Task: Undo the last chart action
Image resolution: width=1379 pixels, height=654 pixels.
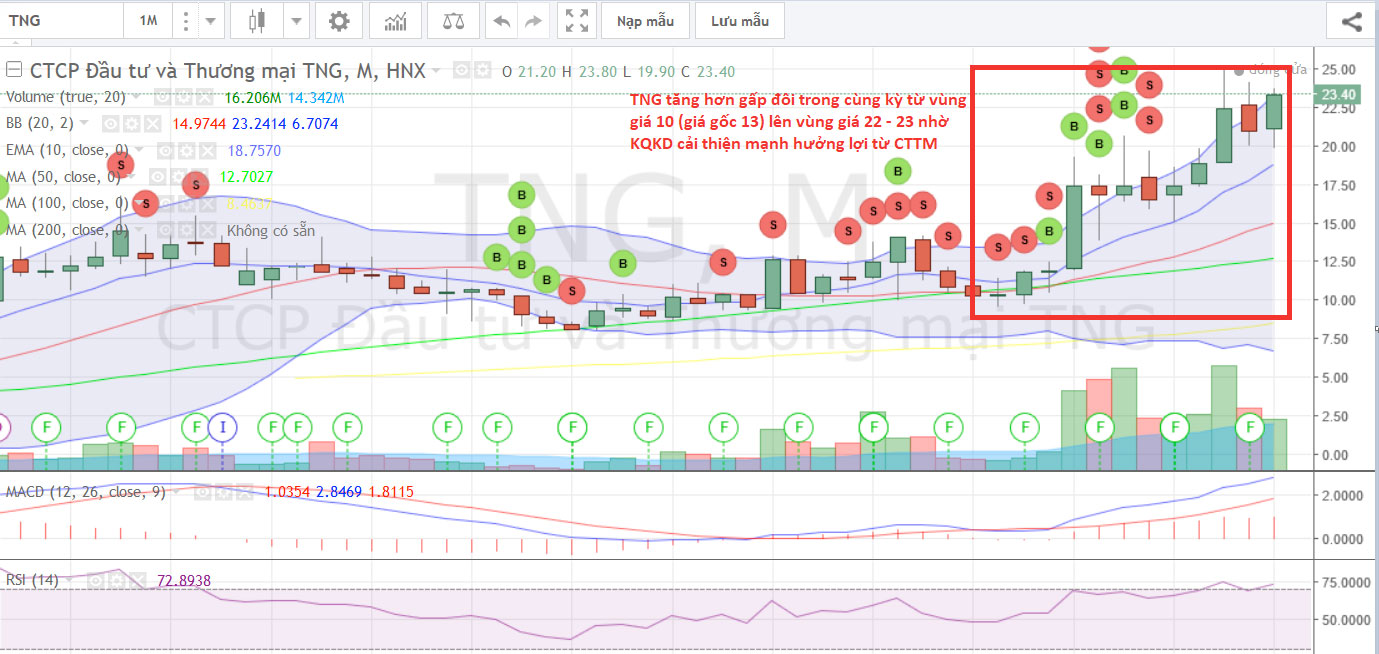Action: pos(502,20)
